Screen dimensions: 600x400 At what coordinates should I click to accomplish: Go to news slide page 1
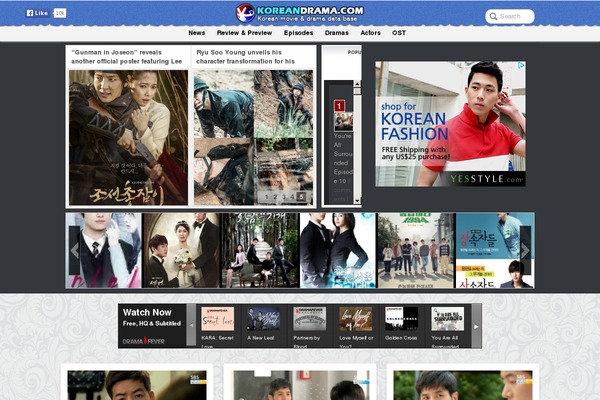pyautogui.click(x=267, y=197)
